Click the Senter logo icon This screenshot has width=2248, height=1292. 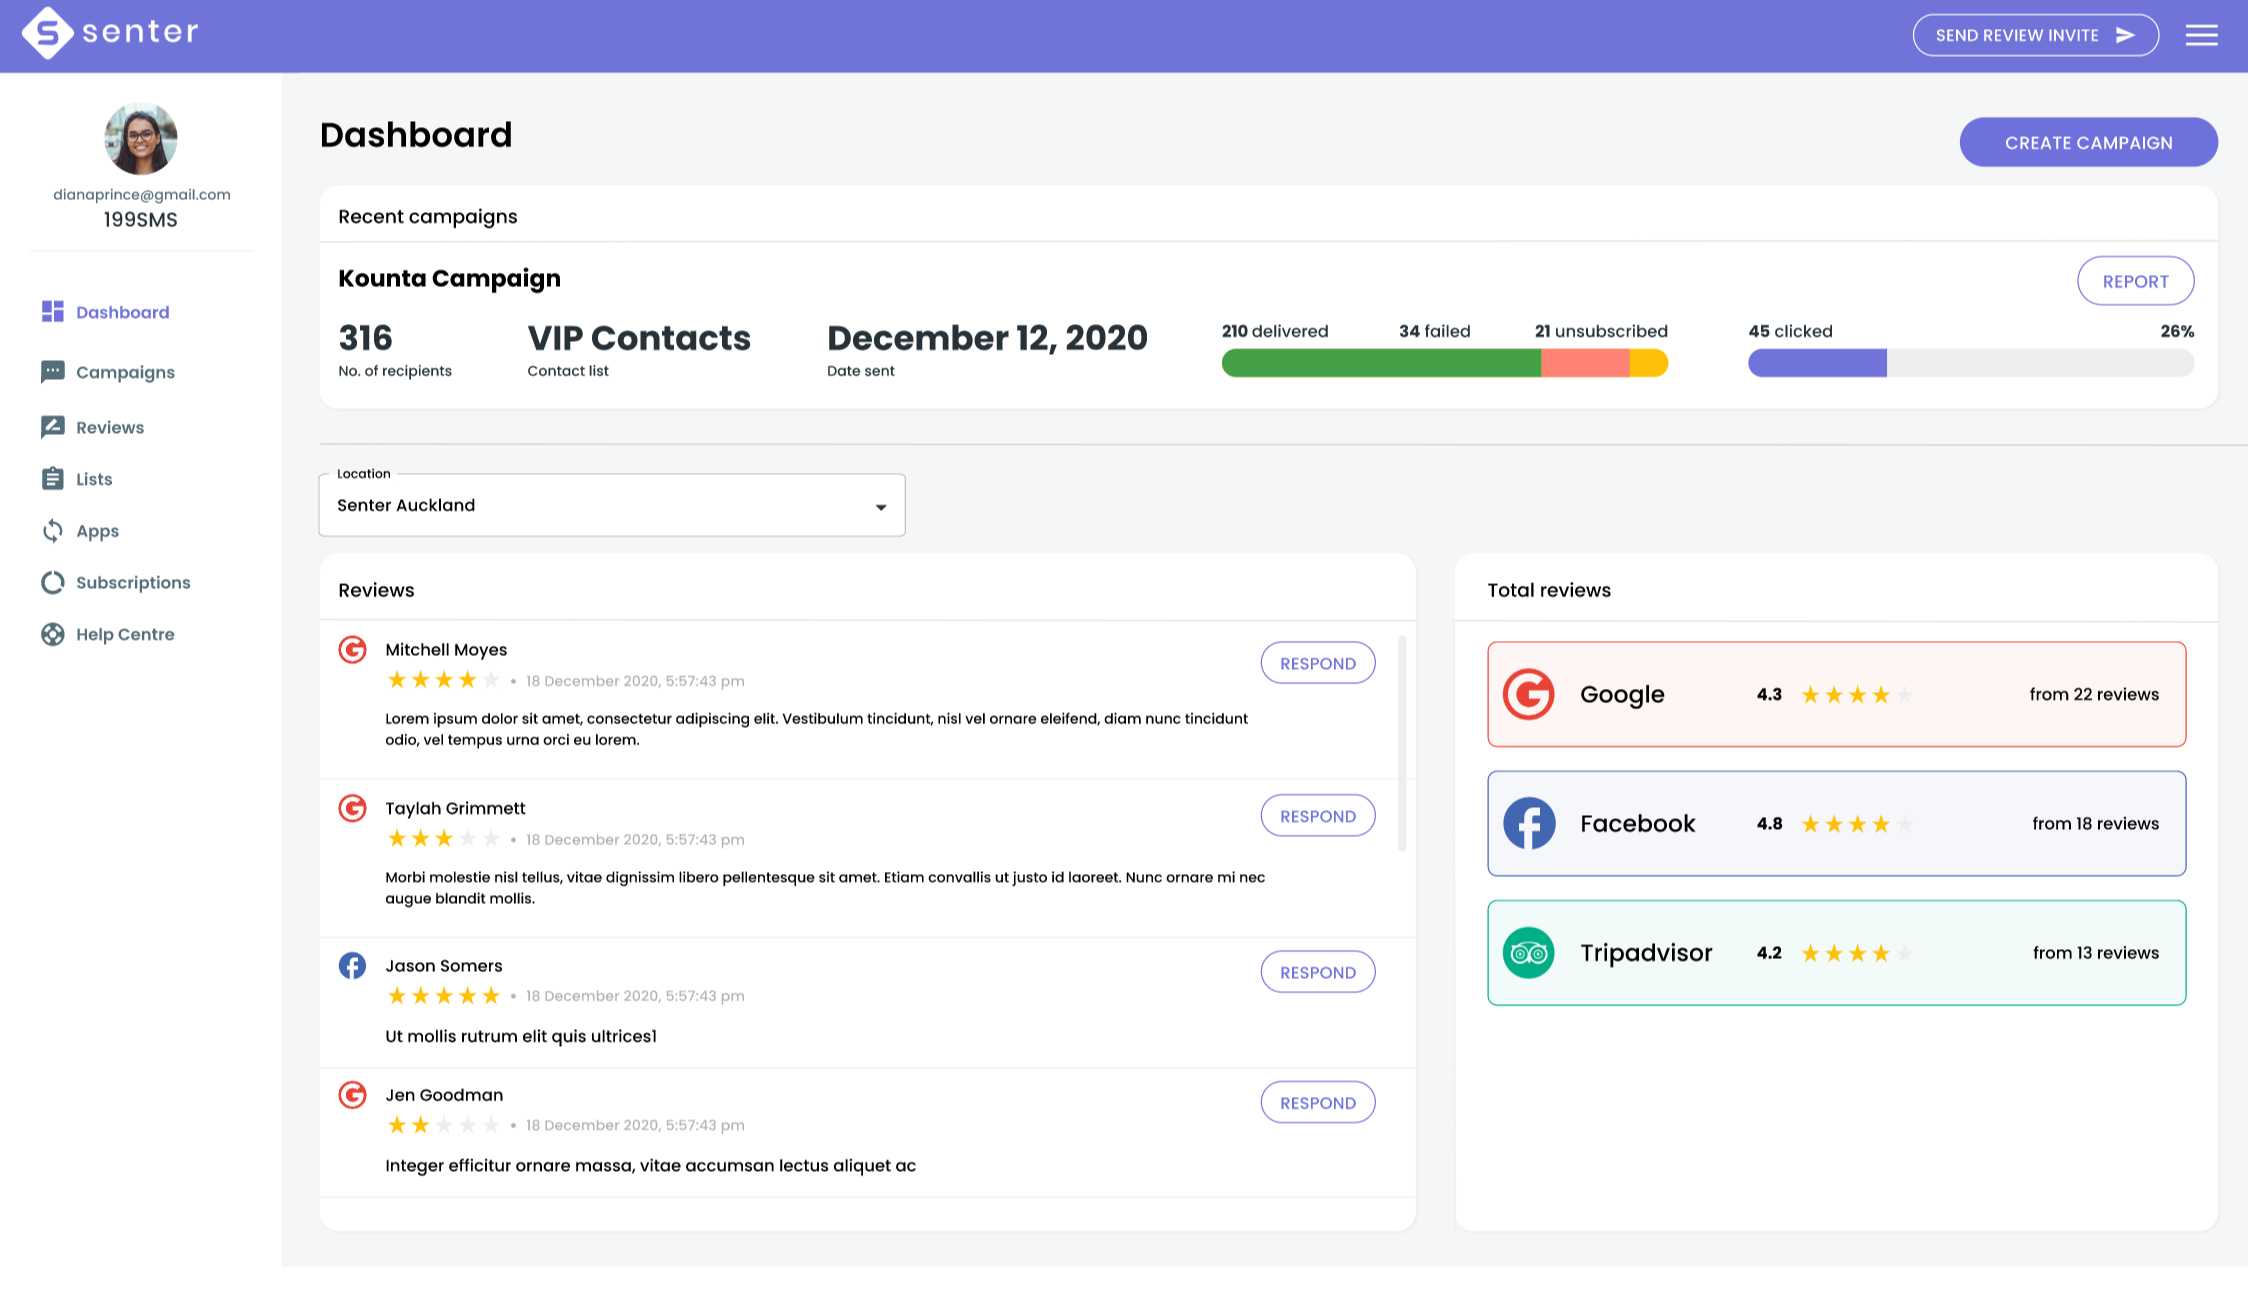click(47, 34)
